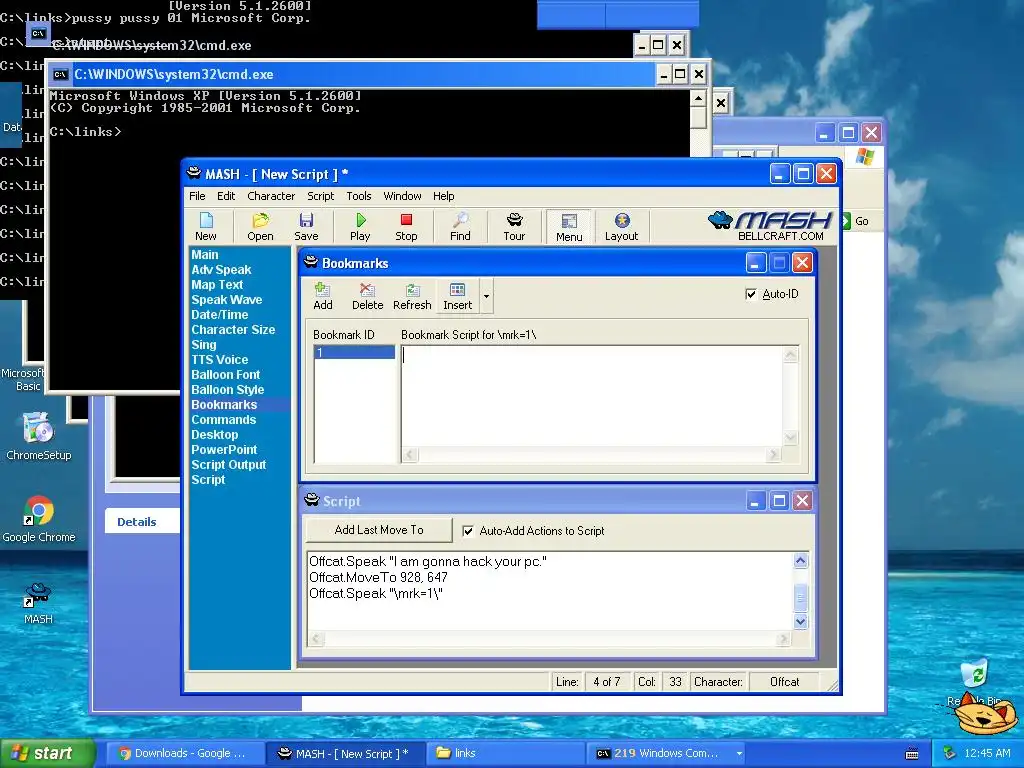1024x768 pixels.
Task: Open Google Chrome desktop shortcut
Action: [39, 519]
